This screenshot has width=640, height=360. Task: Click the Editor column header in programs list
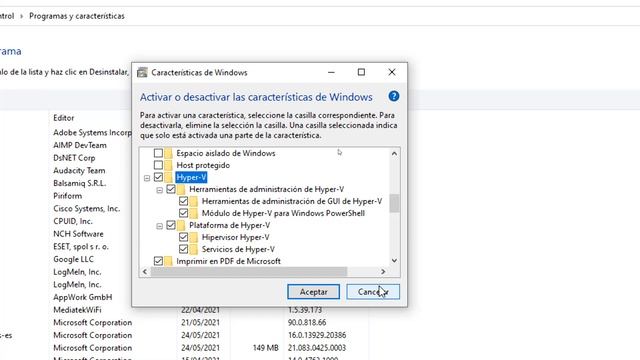[x=64, y=118]
